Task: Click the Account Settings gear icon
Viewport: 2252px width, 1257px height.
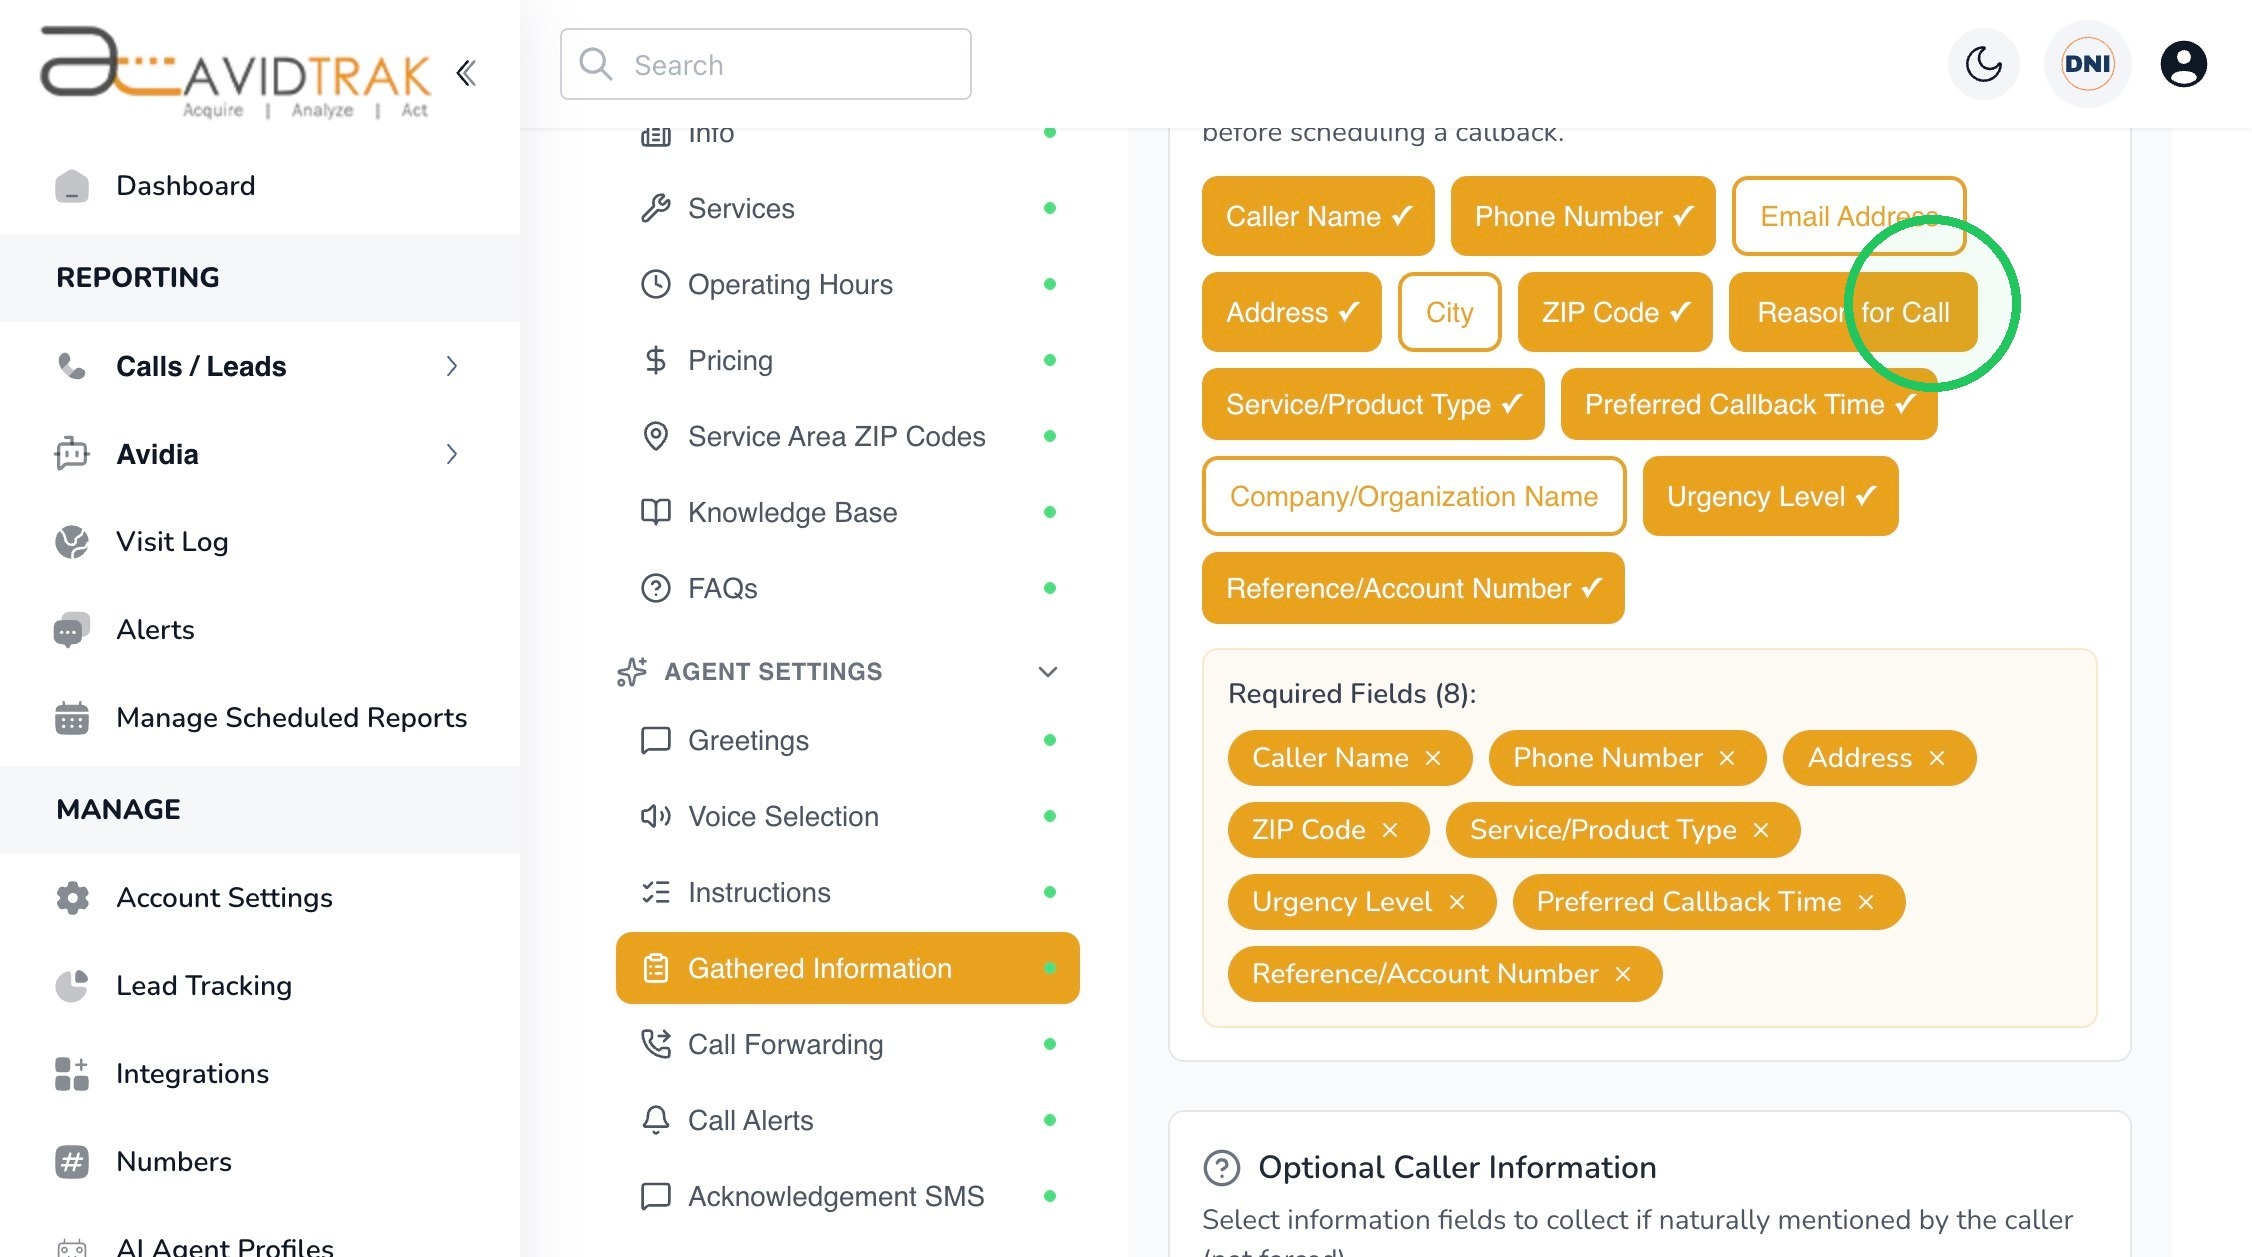Action: pyautogui.click(x=72, y=898)
